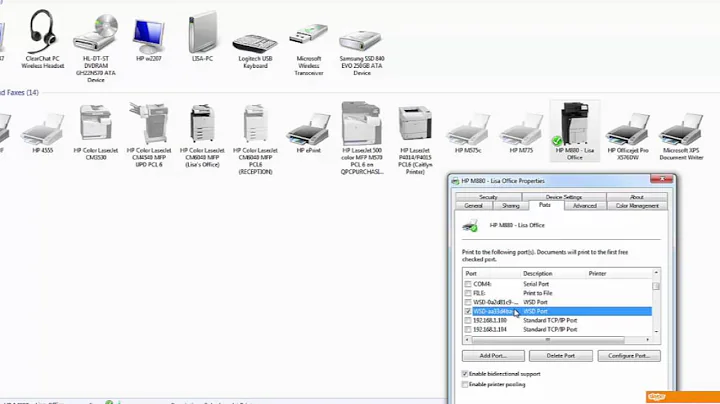Select the Microsoft Wireless Transceiver icon
The height and width of the screenshot is (404, 720).
point(309,49)
